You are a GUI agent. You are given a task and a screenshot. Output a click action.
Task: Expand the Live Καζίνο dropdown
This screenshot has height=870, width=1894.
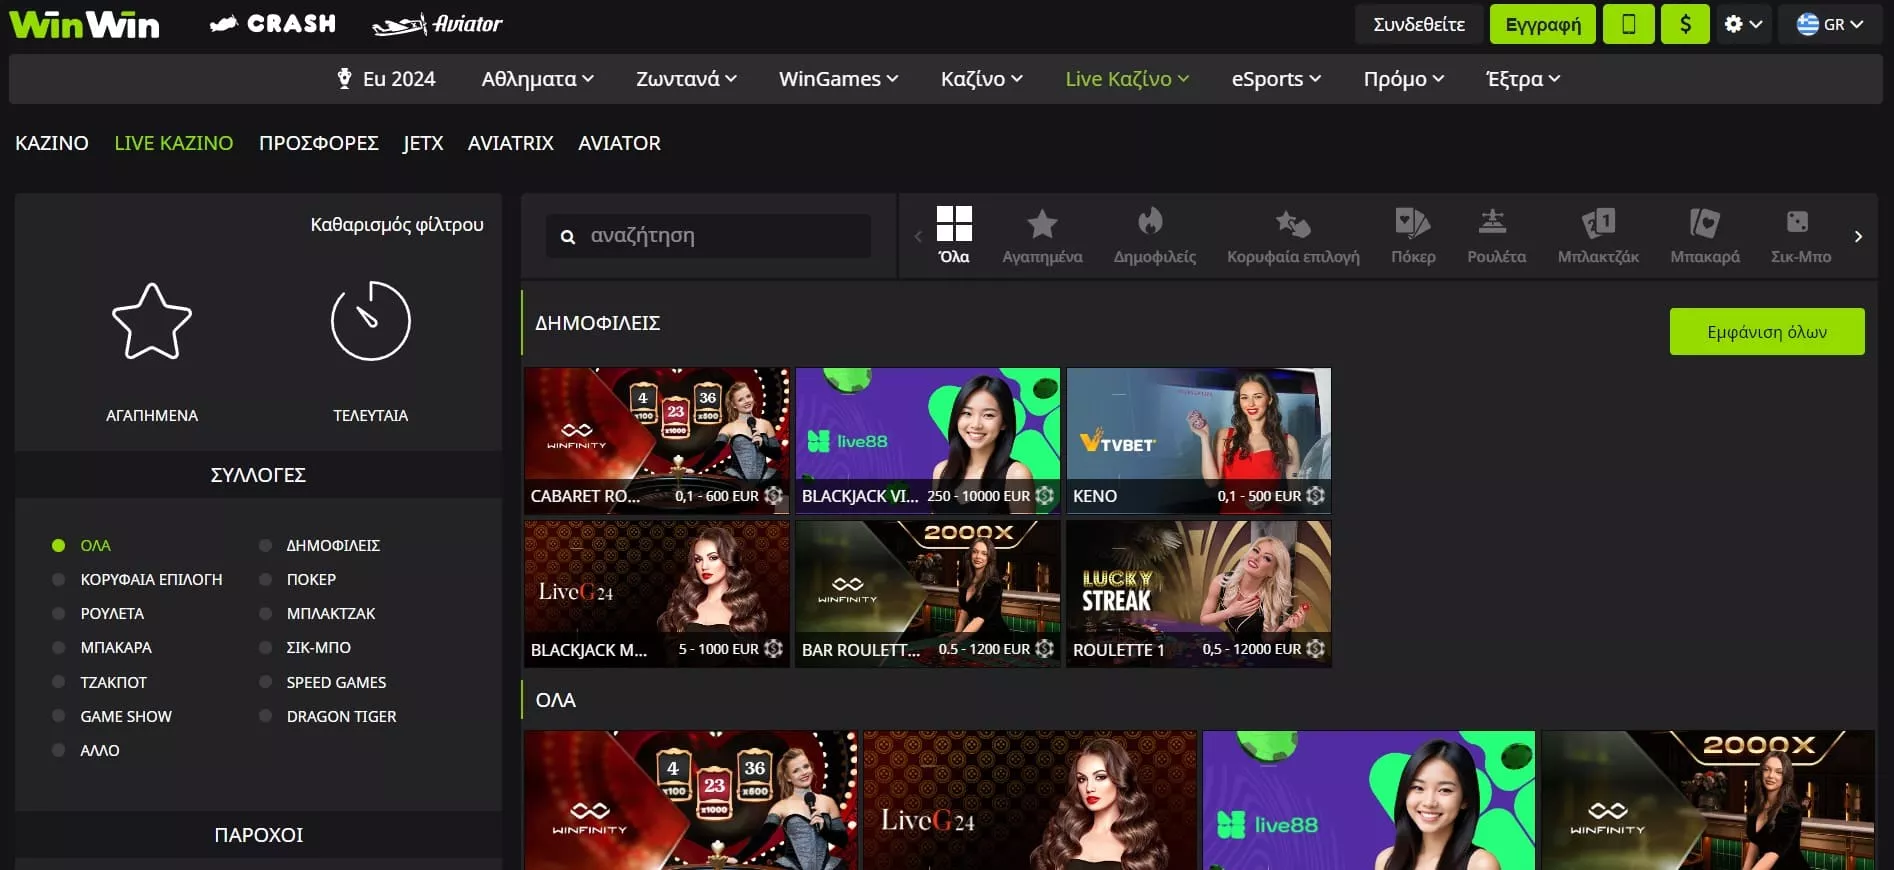[1127, 79]
